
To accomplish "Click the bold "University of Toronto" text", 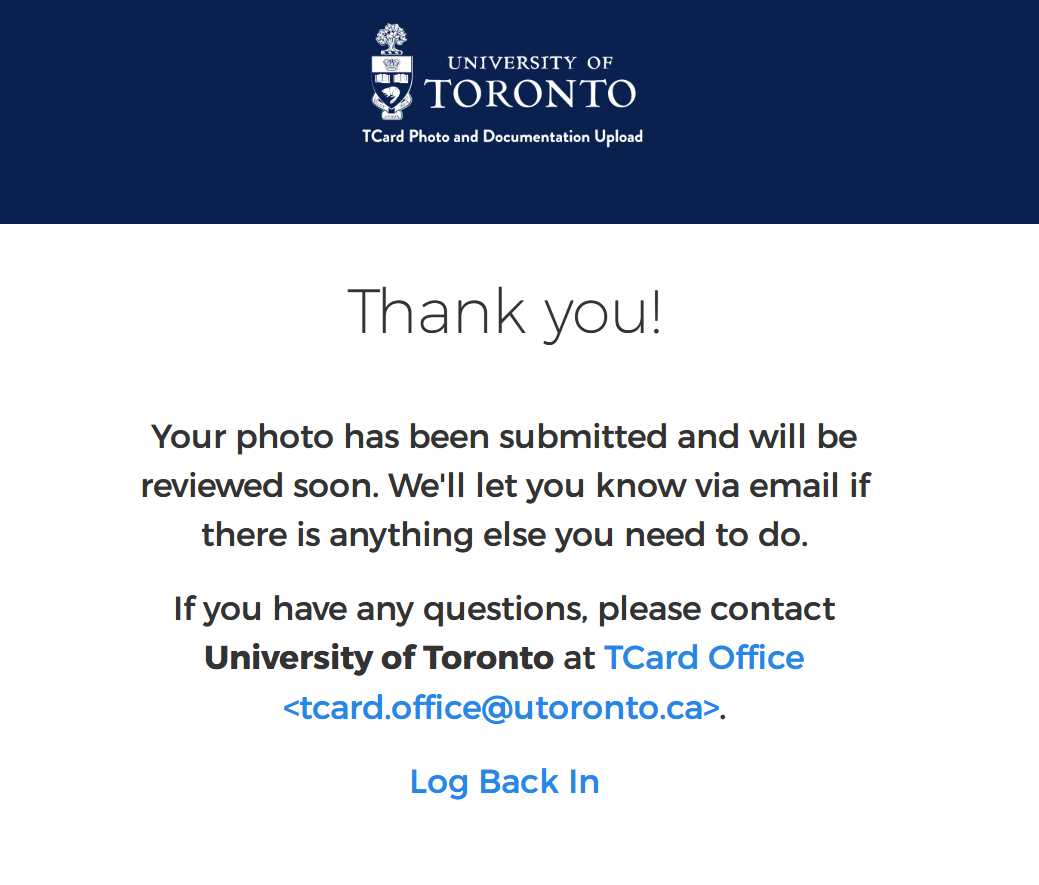I will click(x=378, y=658).
